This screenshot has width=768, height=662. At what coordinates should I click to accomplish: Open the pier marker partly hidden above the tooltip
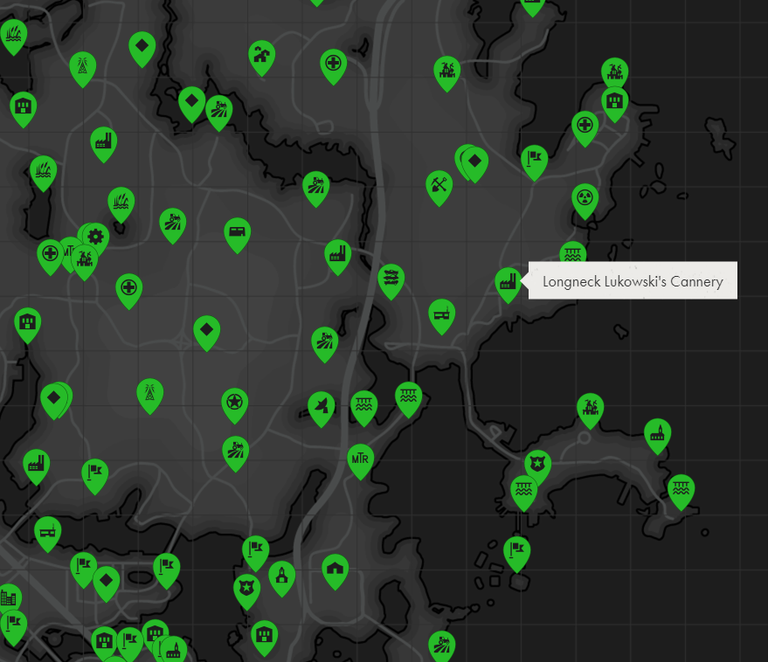[x=573, y=252]
